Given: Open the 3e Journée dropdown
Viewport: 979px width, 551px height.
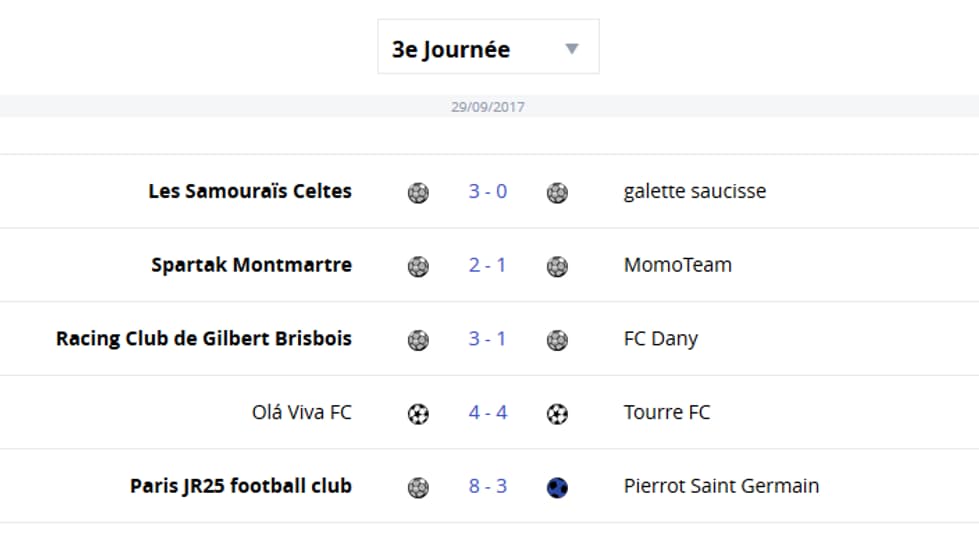Looking at the screenshot, I should 488,47.
